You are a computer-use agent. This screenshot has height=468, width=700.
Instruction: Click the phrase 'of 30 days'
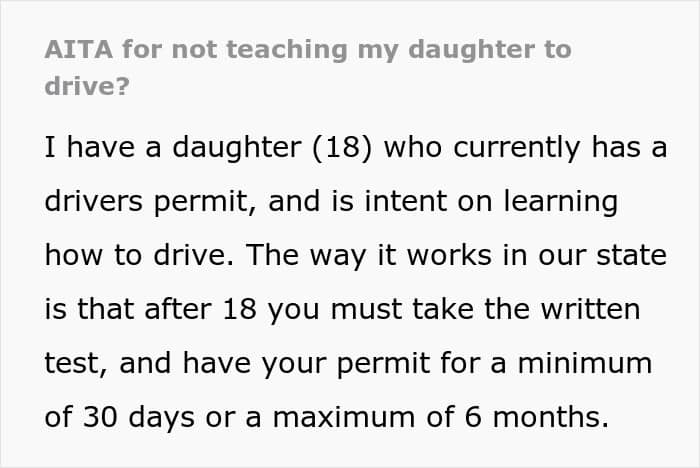pos(120,417)
